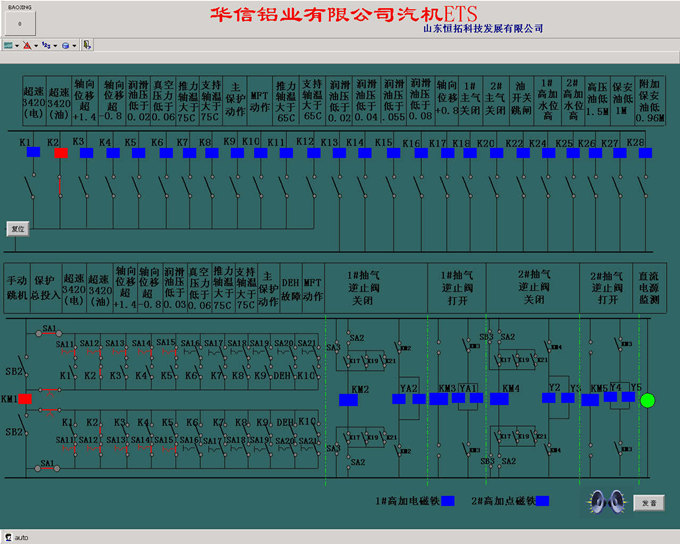This screenshot has height=544, width=680.
Task: Click the blue K7 relay status square
Action: click(x=190, y=153)
